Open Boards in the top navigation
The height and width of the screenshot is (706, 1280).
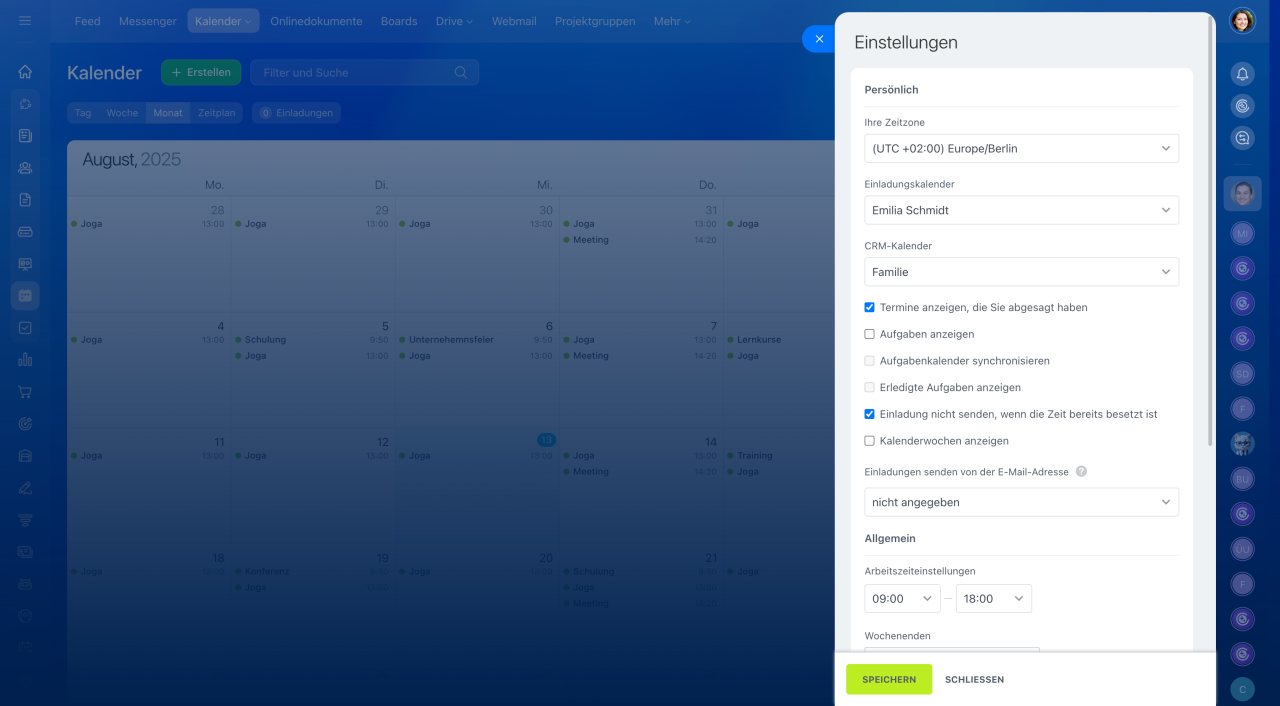(x=399, y=21)
